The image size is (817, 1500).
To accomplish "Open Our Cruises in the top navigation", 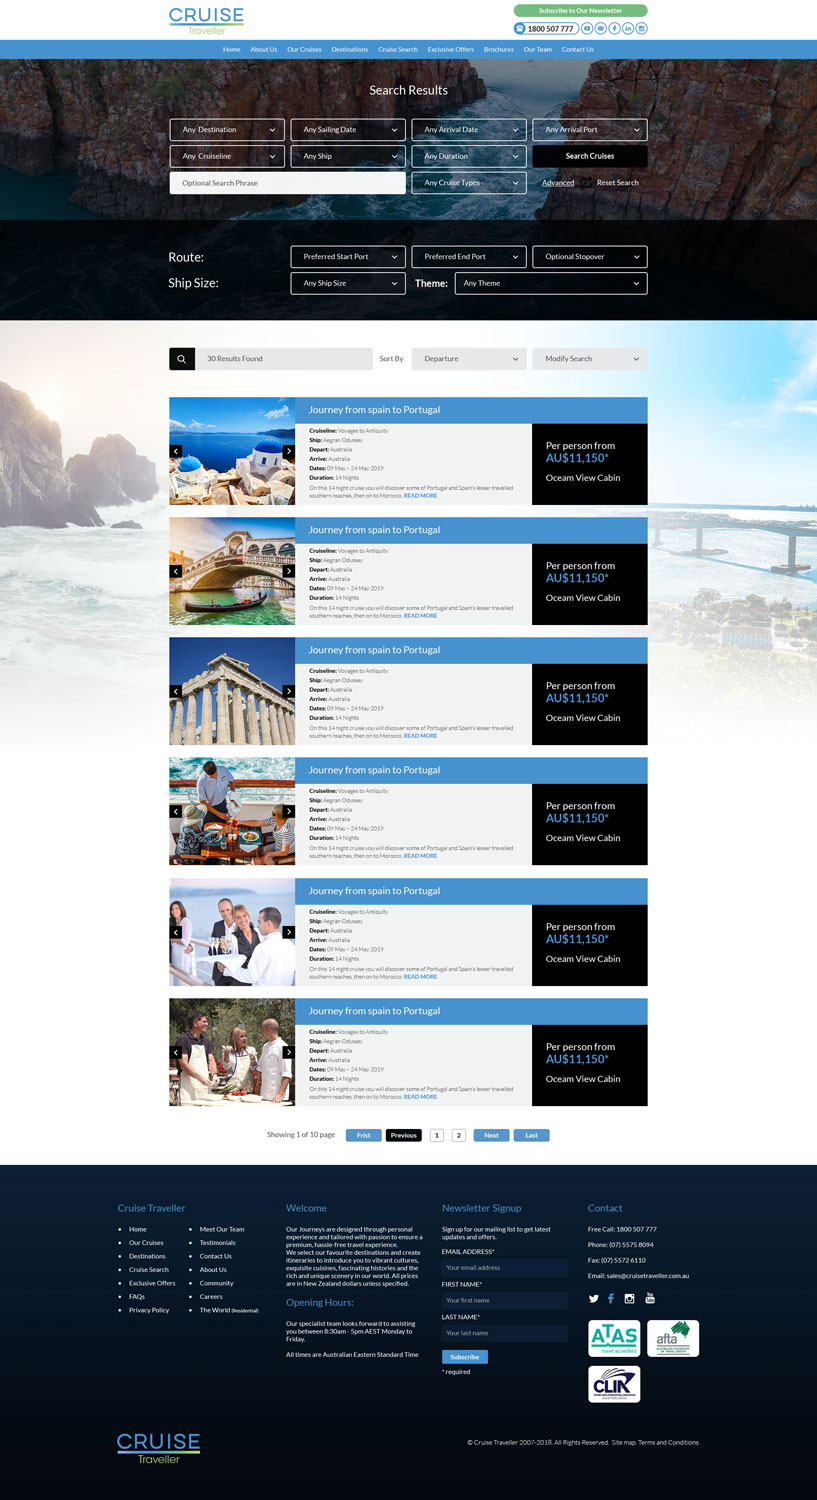I will click(304, 49).
